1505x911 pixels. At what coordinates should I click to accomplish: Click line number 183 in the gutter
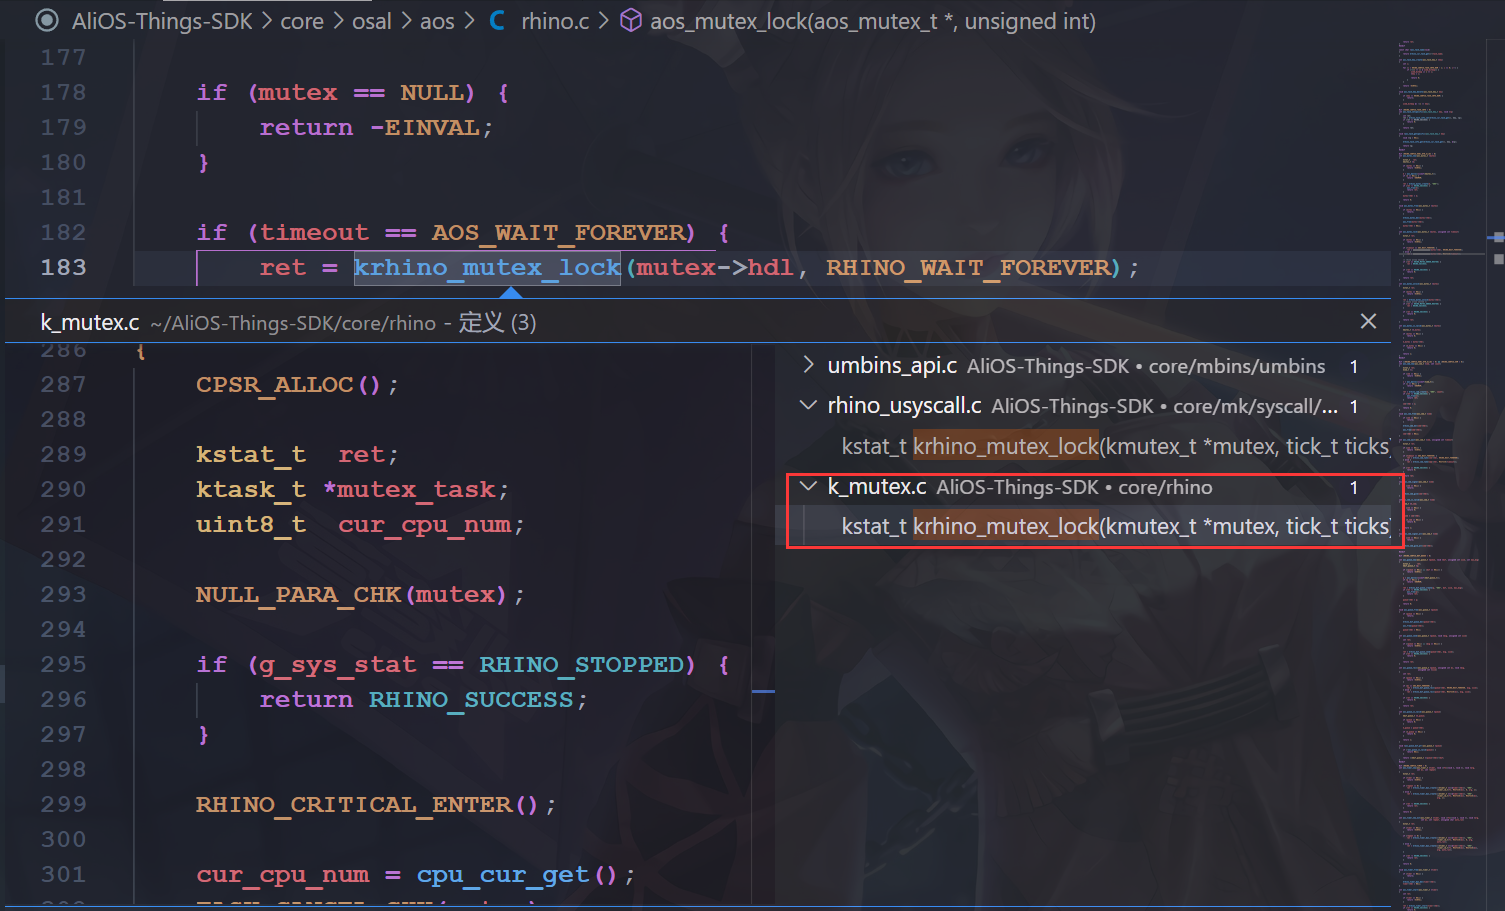click(x=63, y=268)
